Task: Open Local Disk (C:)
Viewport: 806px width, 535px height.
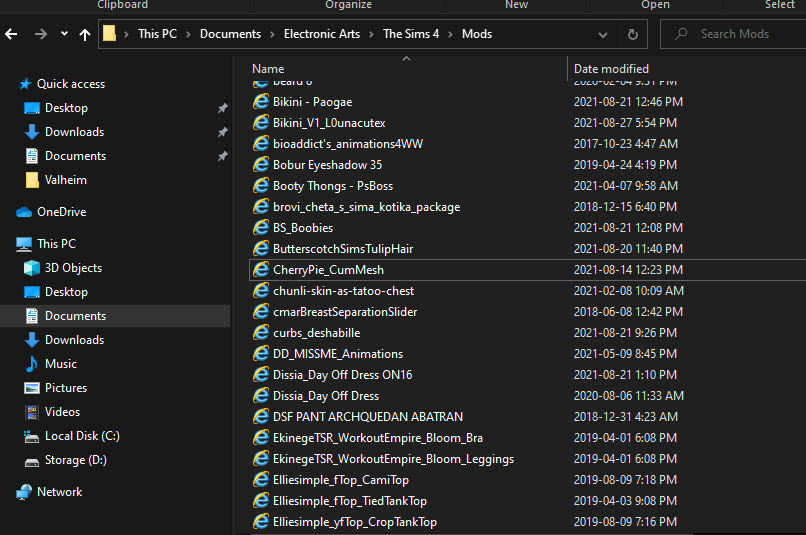Action: pos(82,436)
